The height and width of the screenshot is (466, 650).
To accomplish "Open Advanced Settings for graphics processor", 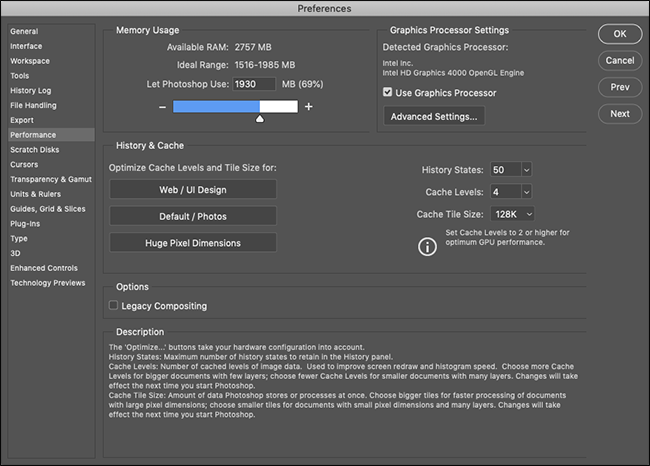I will pyautogui.click(x=435, y=116).
